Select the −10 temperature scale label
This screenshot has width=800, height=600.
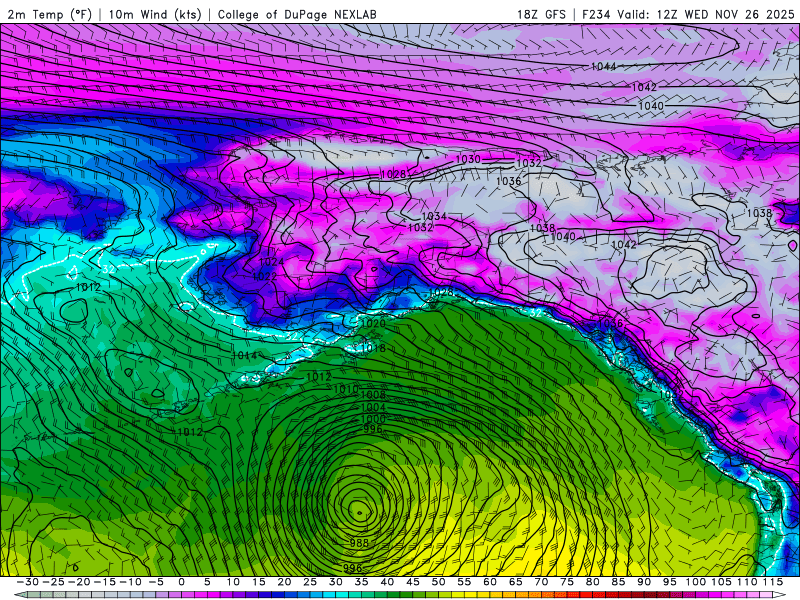tap(130, 582)
